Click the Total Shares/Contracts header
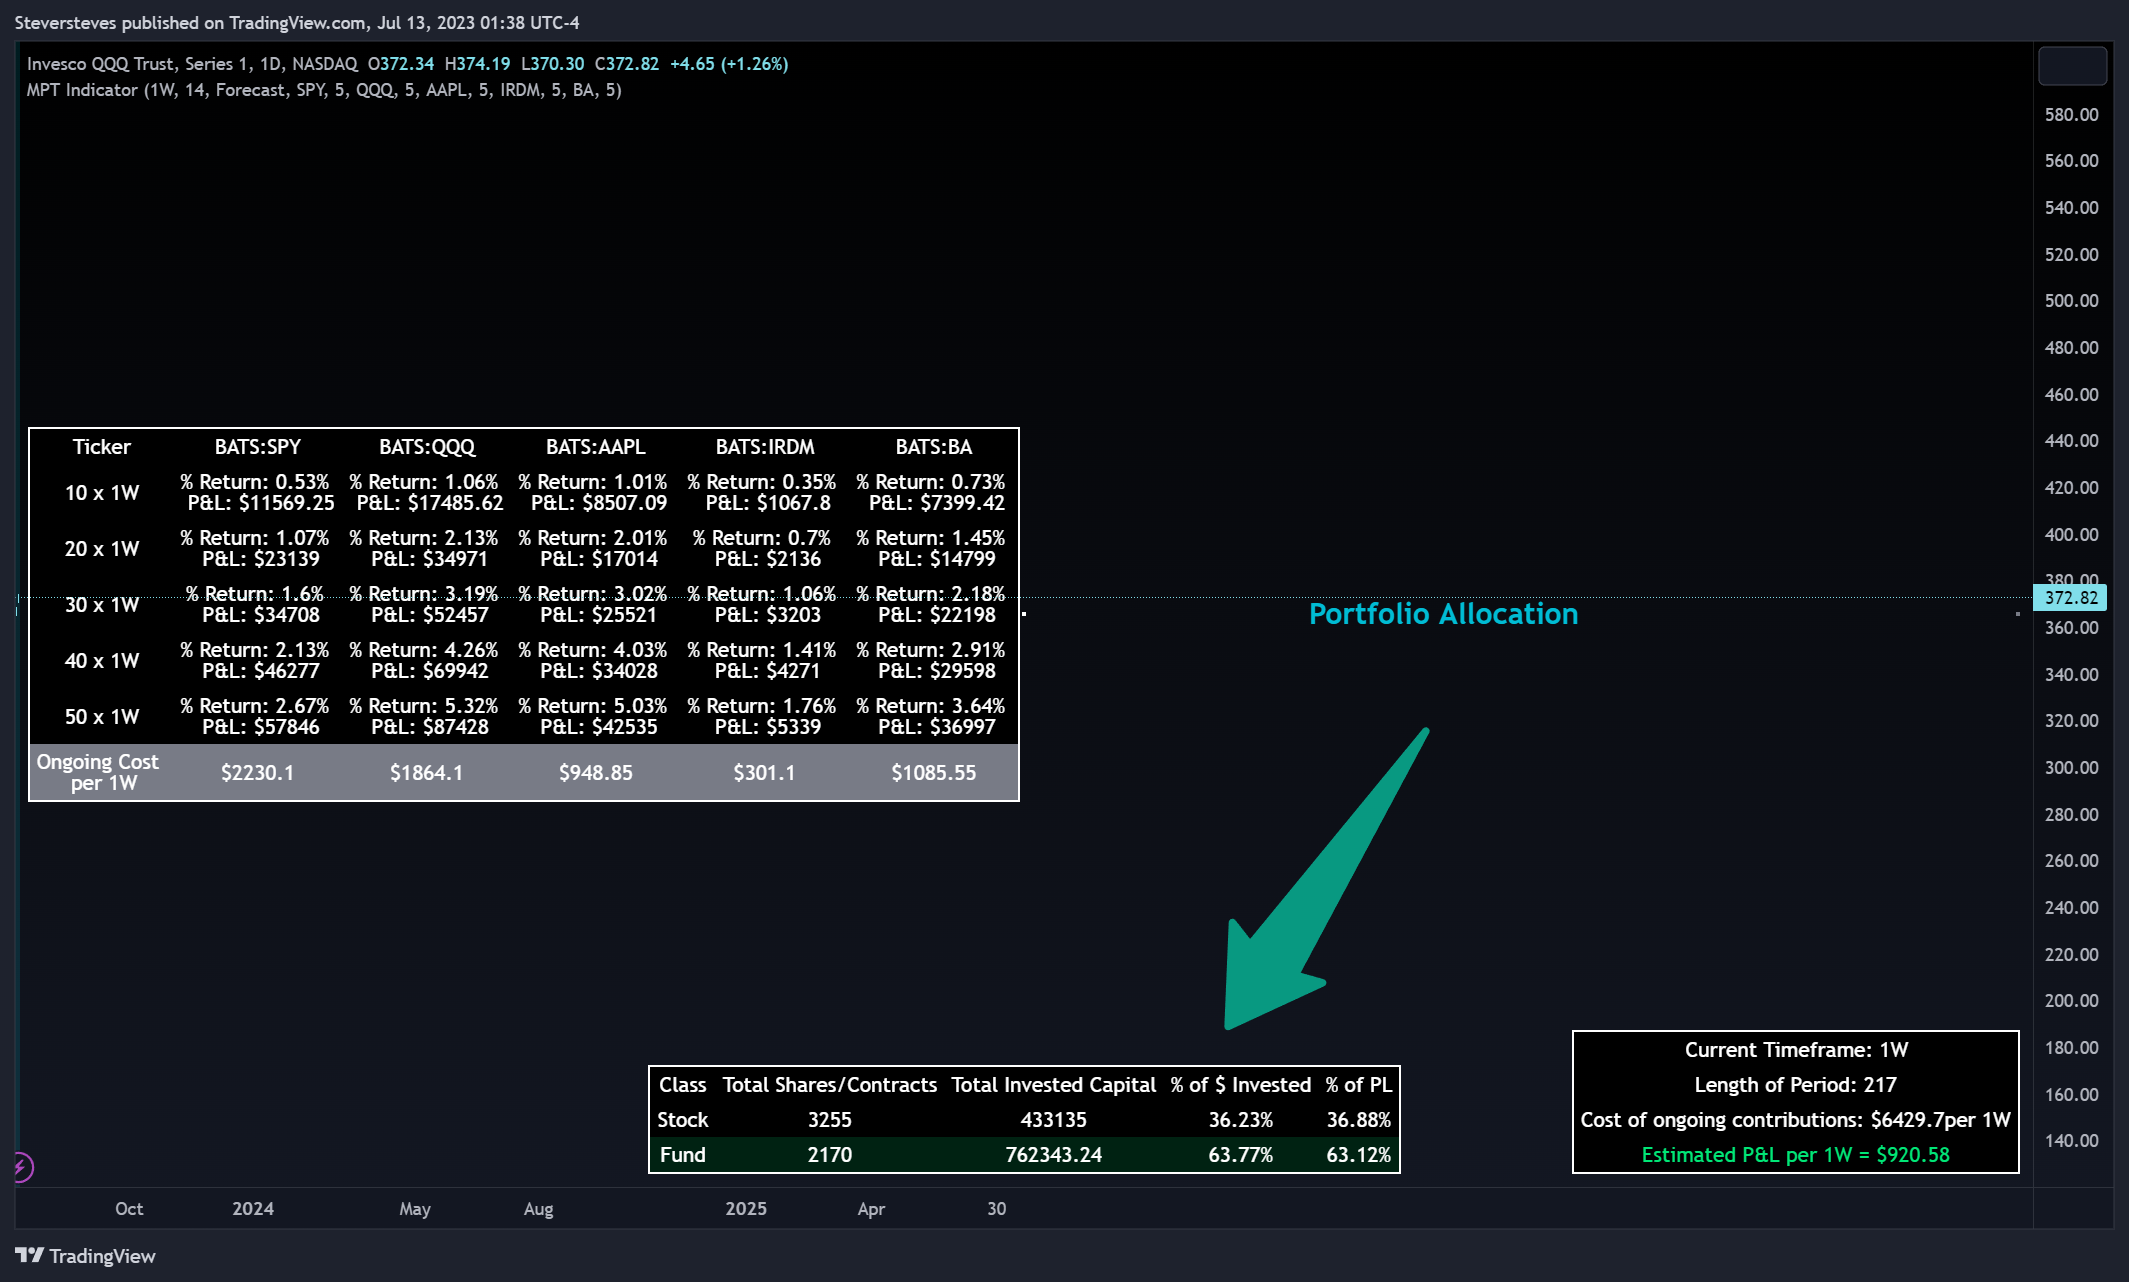Viewport: 2129px width, 1282px height. coord(830,1085)
